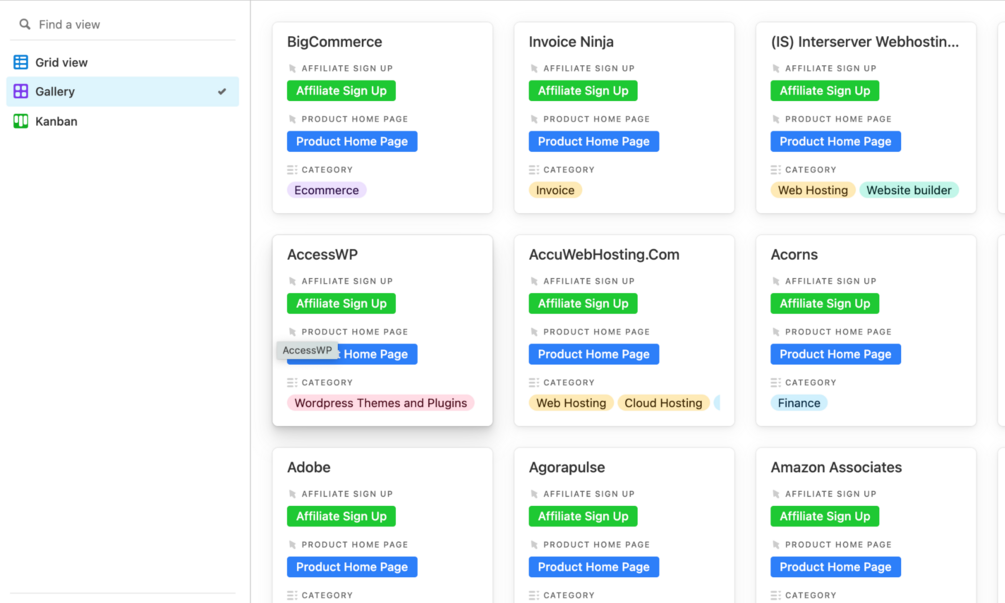
Task: Open the Amazon Associates card title
Action: [836, 467]
